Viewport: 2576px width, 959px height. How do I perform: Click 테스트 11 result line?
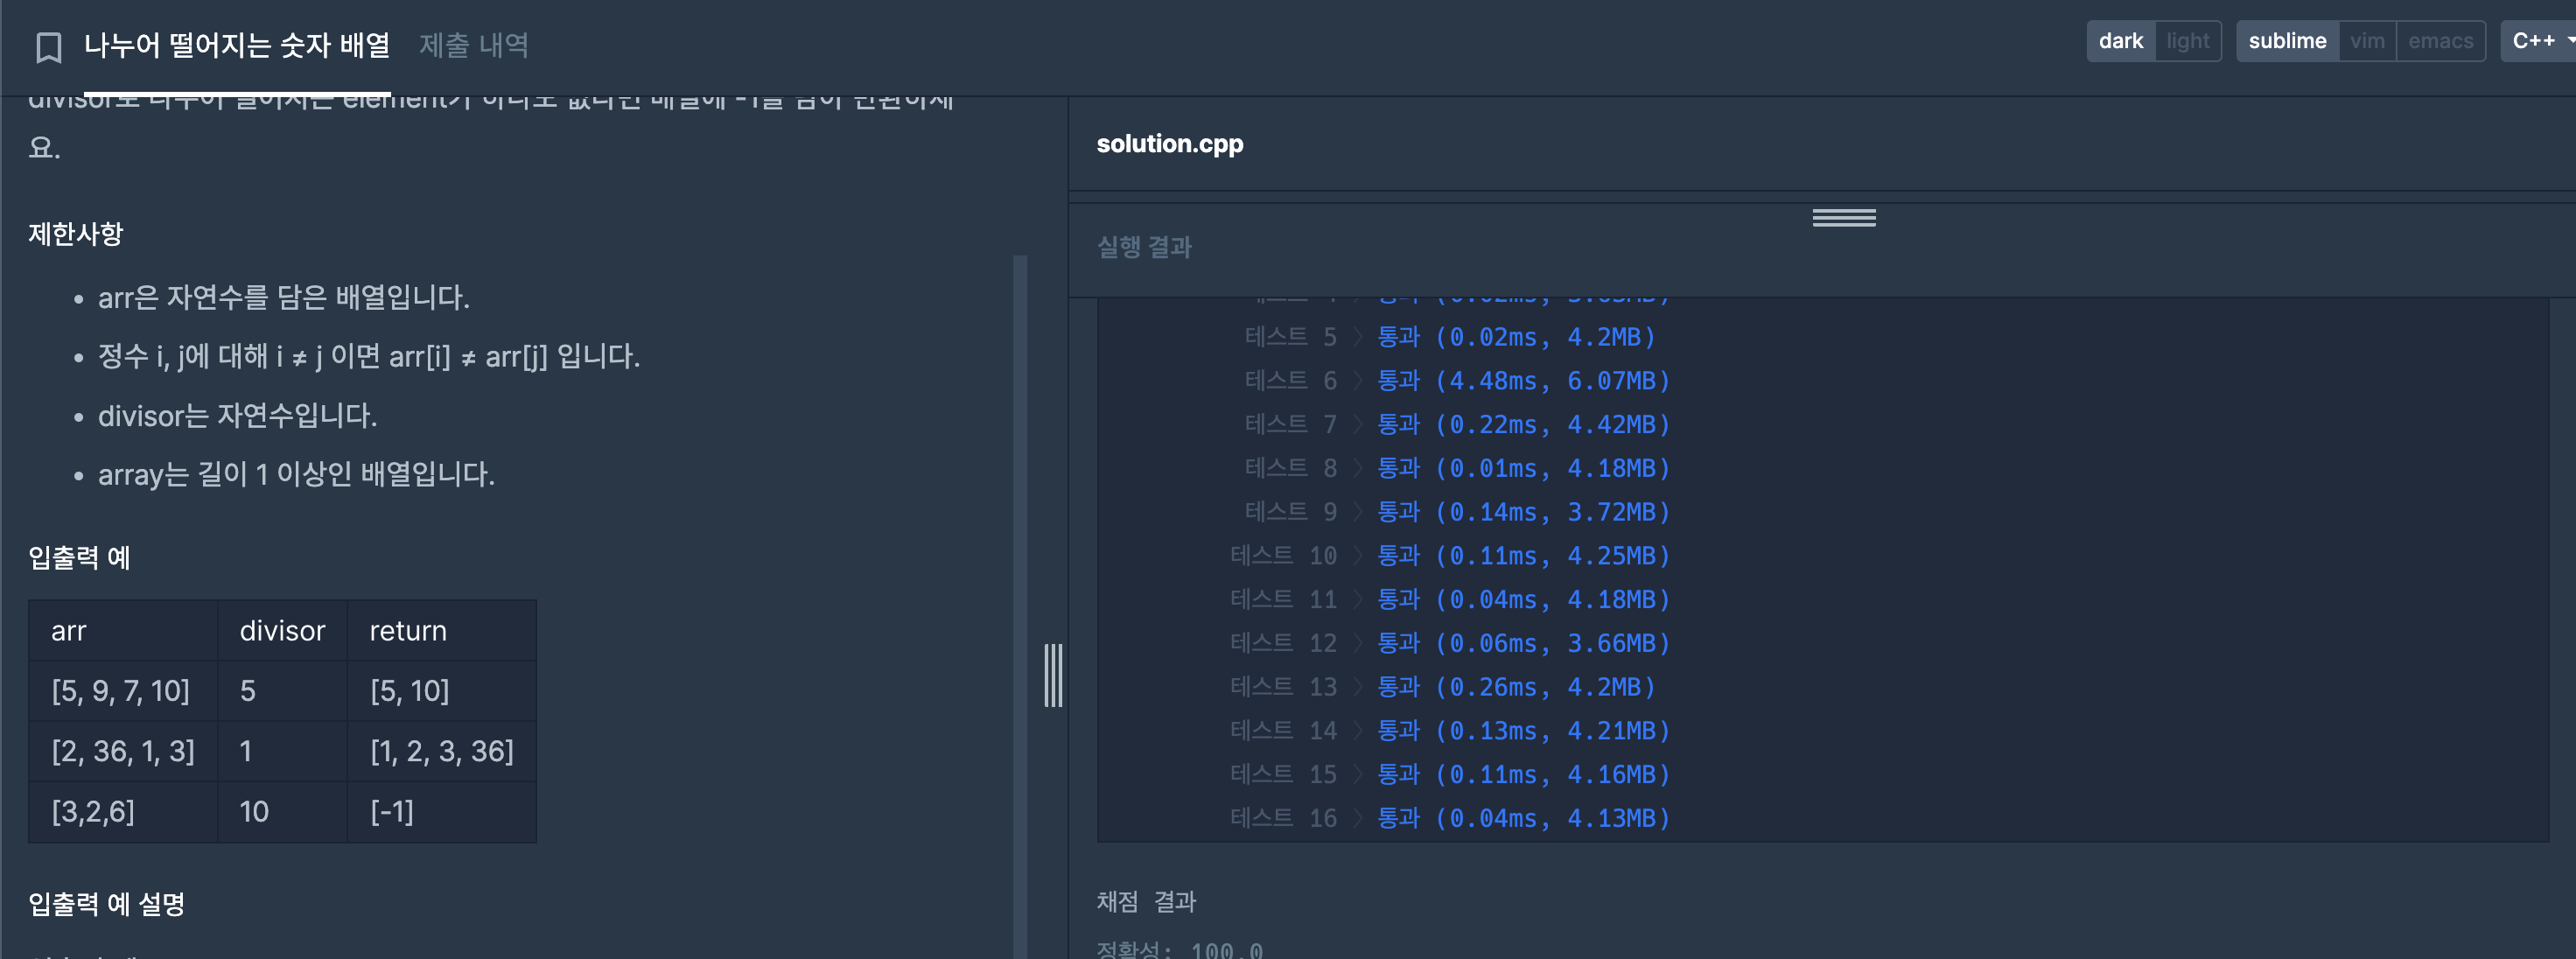tap(1450, 600)
